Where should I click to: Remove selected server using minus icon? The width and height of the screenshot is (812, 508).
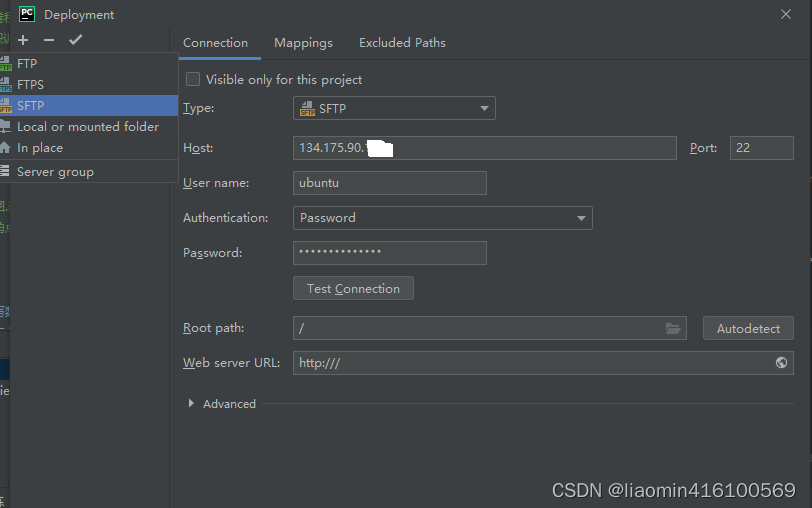(x=49, y=40)
